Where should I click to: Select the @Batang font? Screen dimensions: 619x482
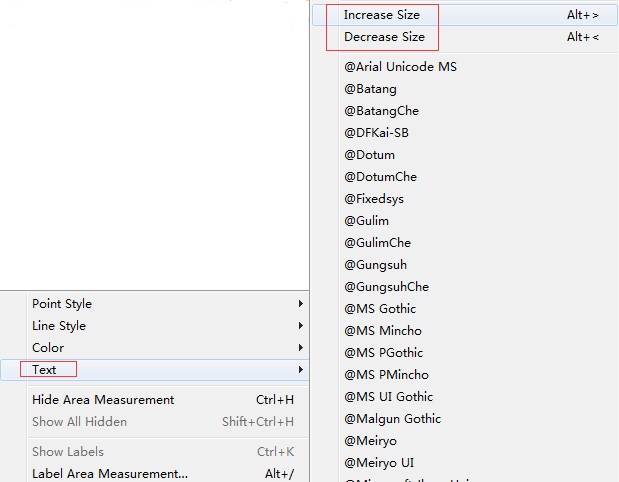click(x=371, y=89)
